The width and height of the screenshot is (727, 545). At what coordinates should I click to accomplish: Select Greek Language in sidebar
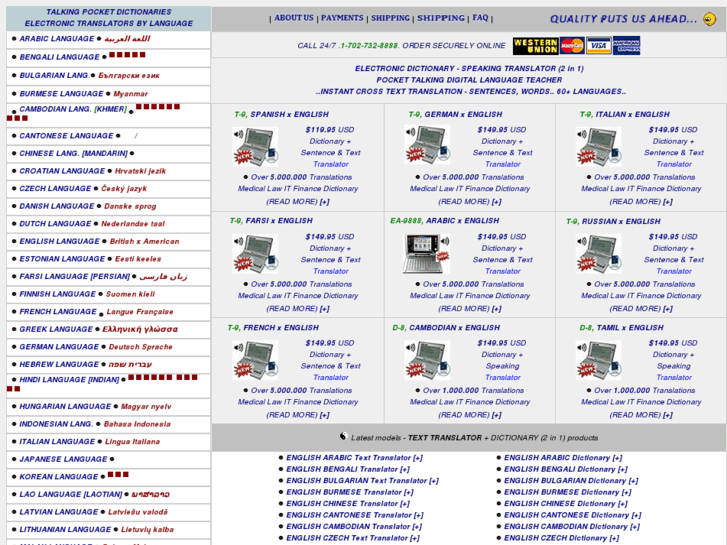(56, 329)
